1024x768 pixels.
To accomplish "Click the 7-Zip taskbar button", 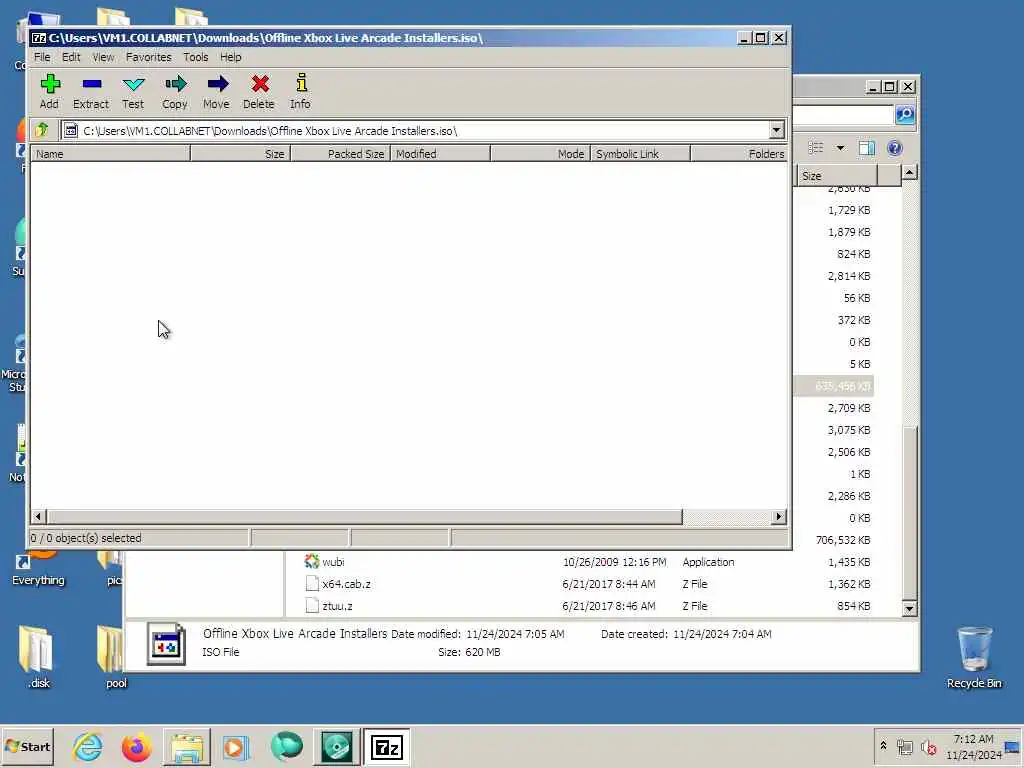I will 387,747.
